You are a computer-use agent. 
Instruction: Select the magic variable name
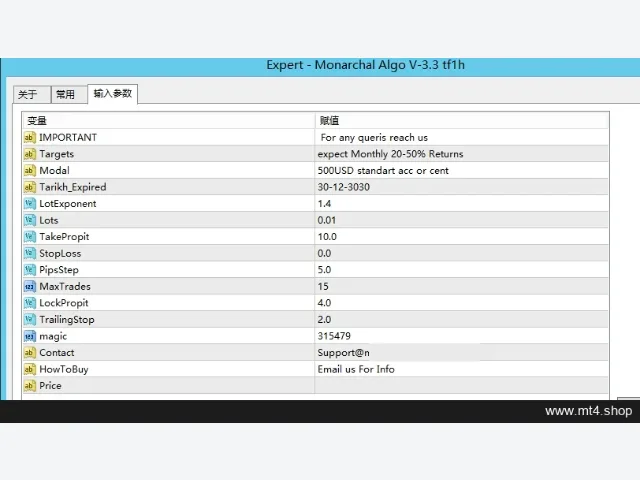click(x=53, y=337)
